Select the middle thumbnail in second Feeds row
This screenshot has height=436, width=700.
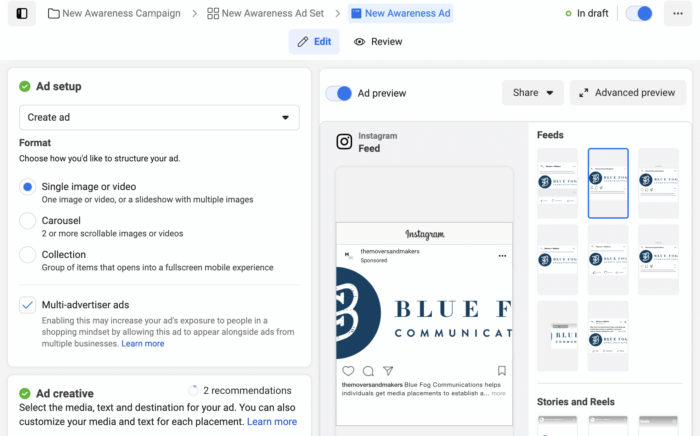click(x=608, y=260)
